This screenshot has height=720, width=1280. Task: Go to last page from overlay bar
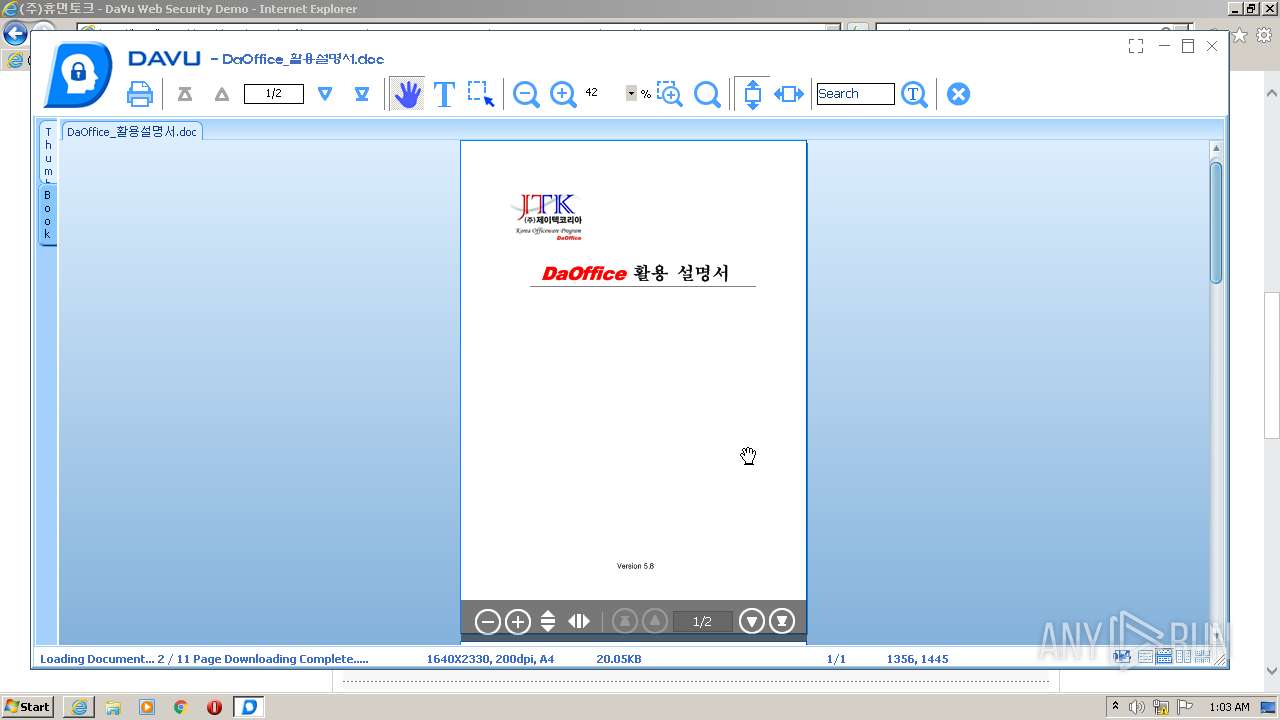[782, 622]
